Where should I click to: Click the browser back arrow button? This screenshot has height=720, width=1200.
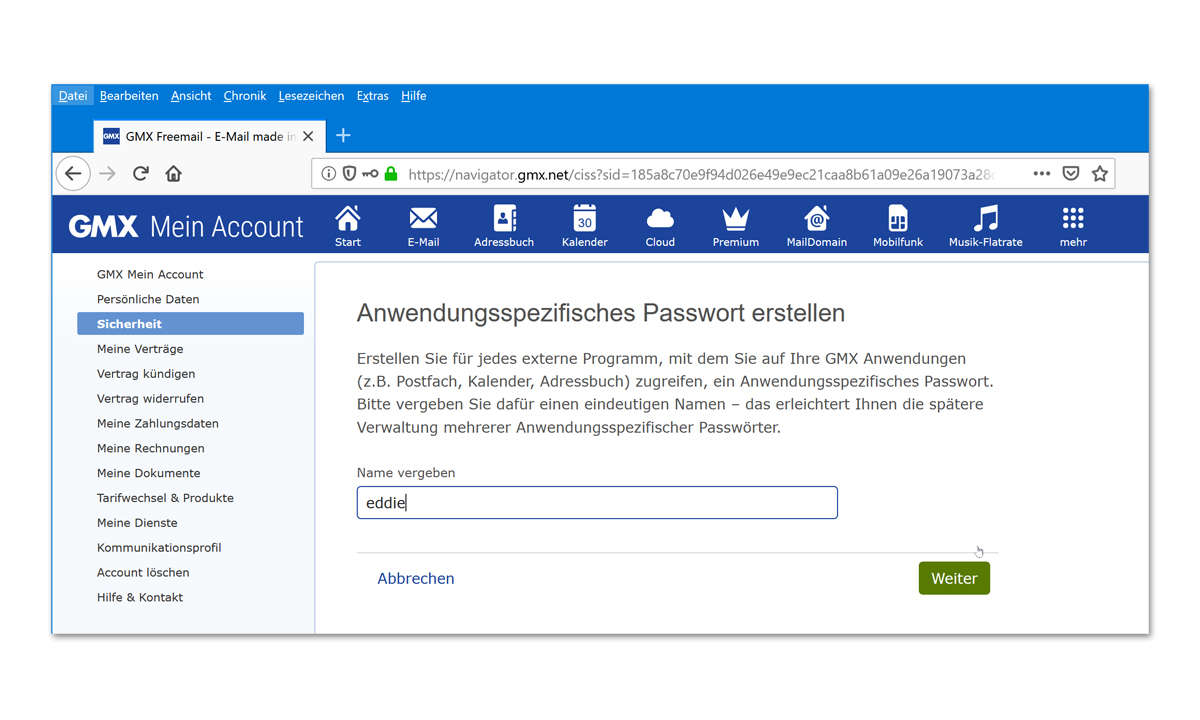click(73, 173)
